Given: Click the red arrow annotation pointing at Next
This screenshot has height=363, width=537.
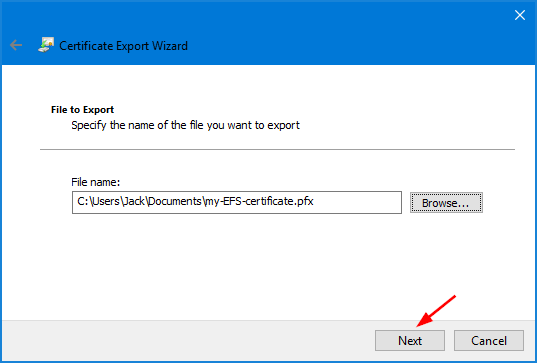Looking at the screenshot, I should point(436,311).
